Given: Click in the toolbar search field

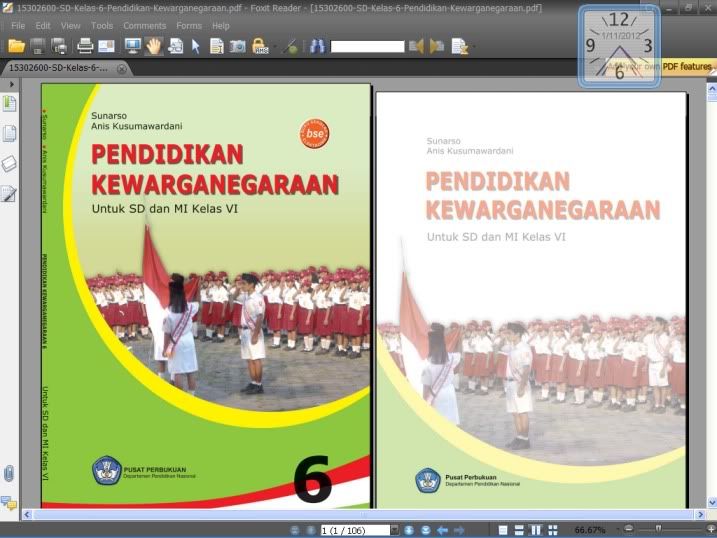Looking at the screenshot, I should tap(367, 46).
